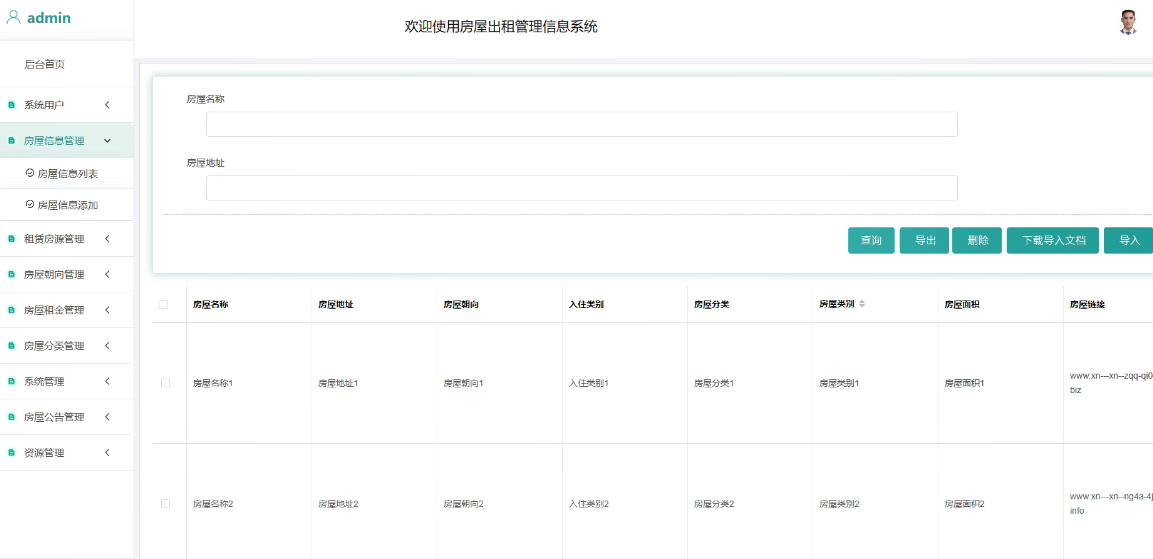Expand the 房屋分类管理 chevron
The image size is (1153, 559).
[107, 346]
